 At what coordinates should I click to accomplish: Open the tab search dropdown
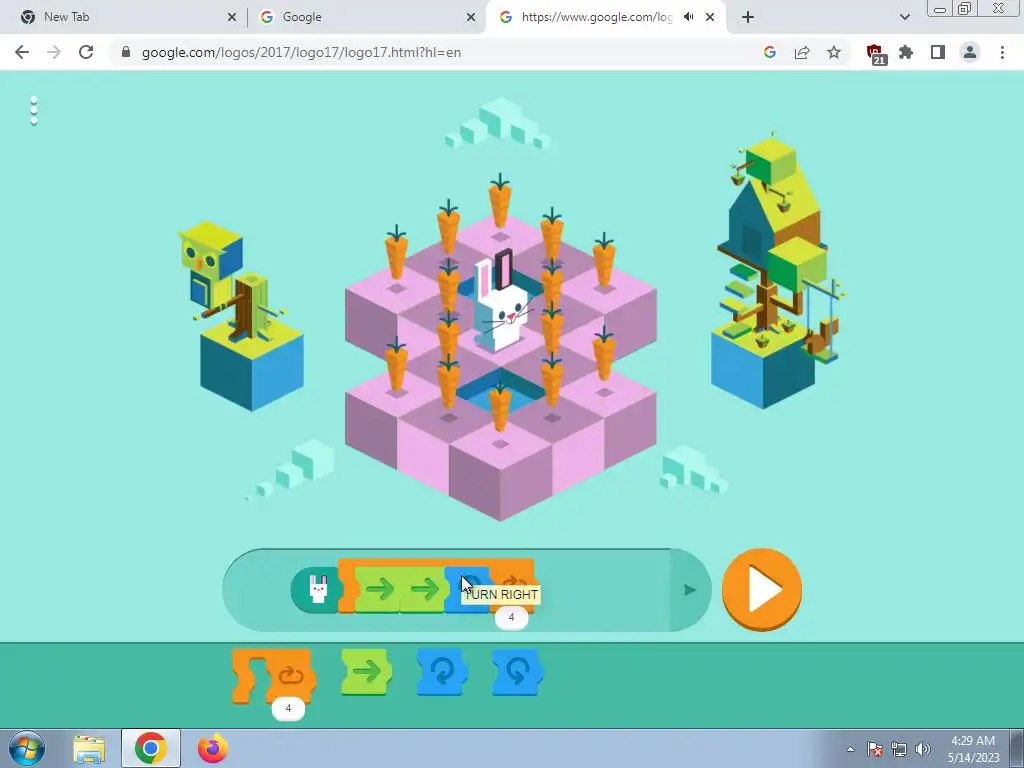pos(904,17)
